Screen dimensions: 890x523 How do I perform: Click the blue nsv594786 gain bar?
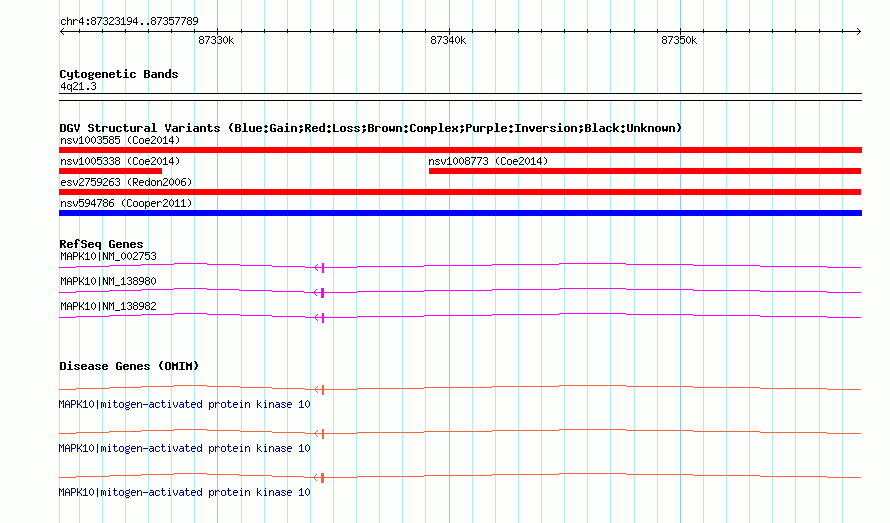460,213
